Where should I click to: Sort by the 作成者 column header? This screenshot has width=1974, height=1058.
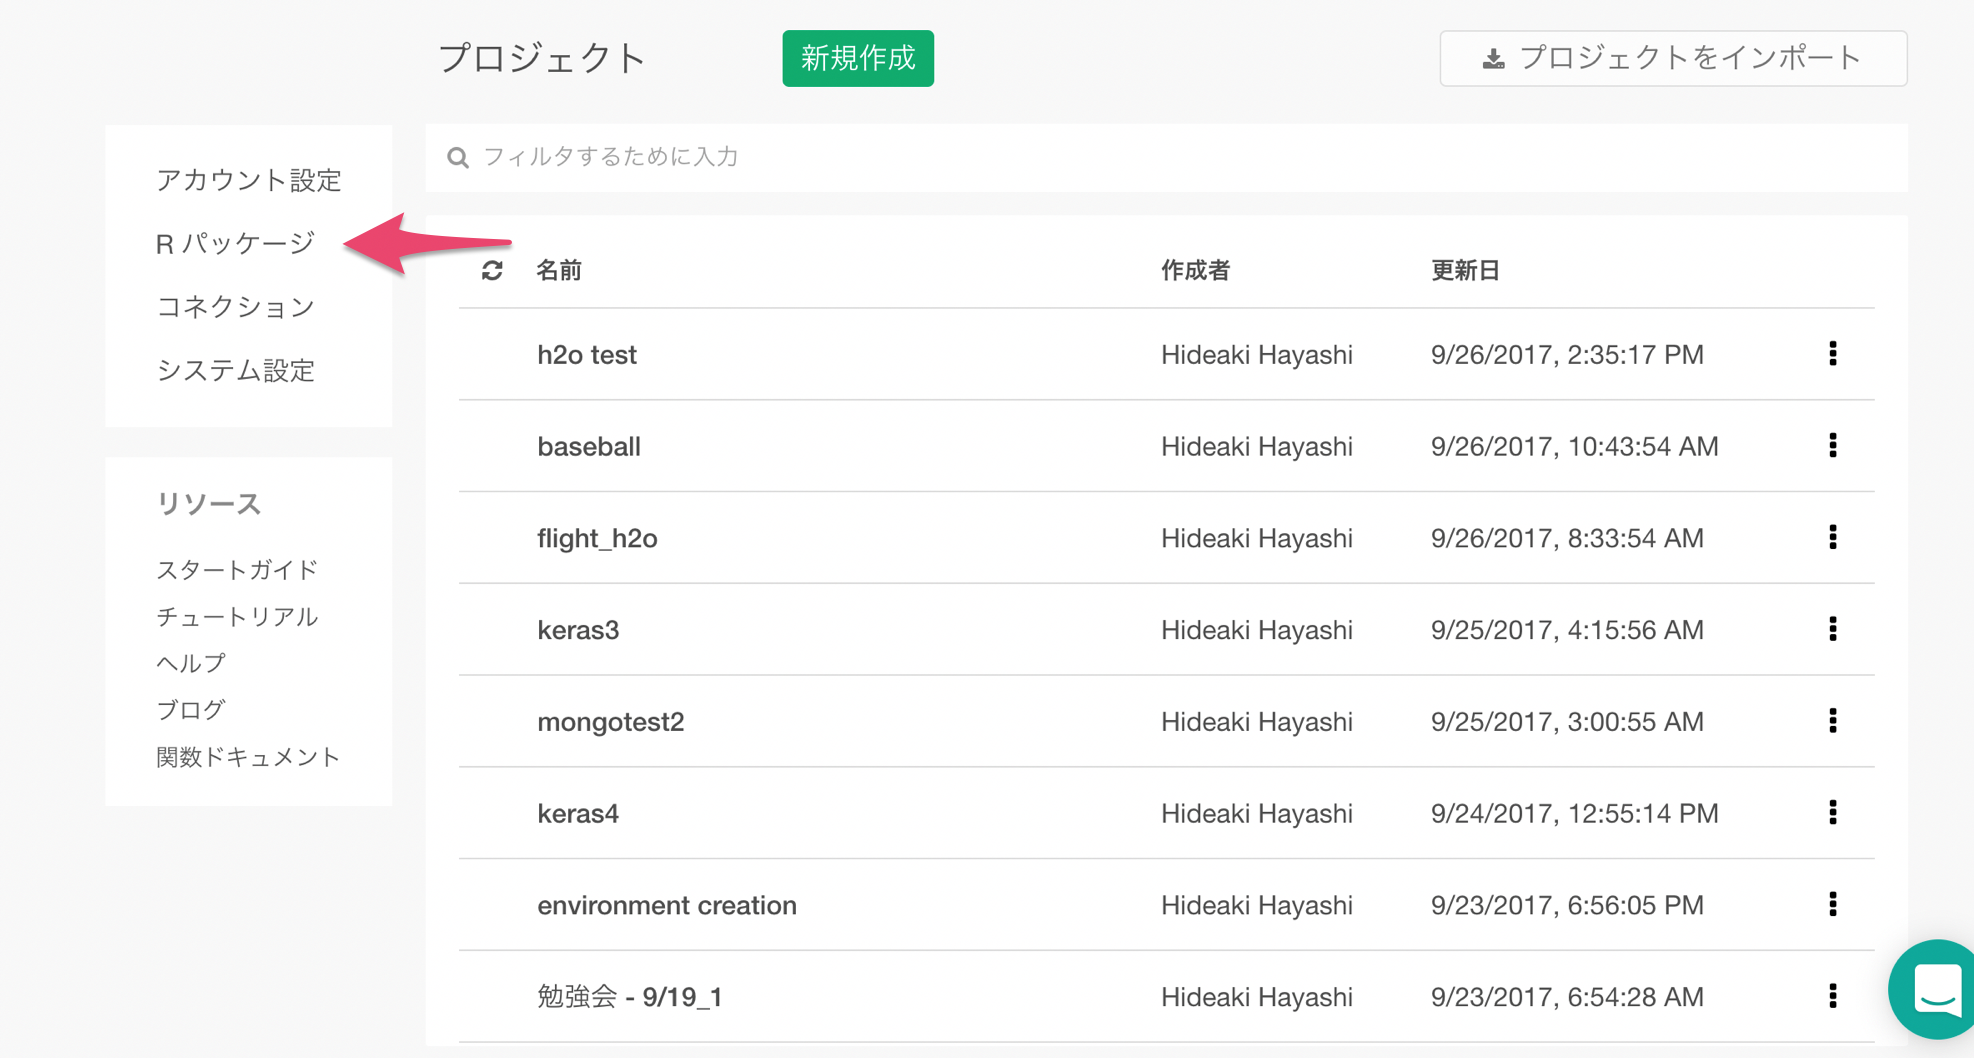pos(1195,270)
